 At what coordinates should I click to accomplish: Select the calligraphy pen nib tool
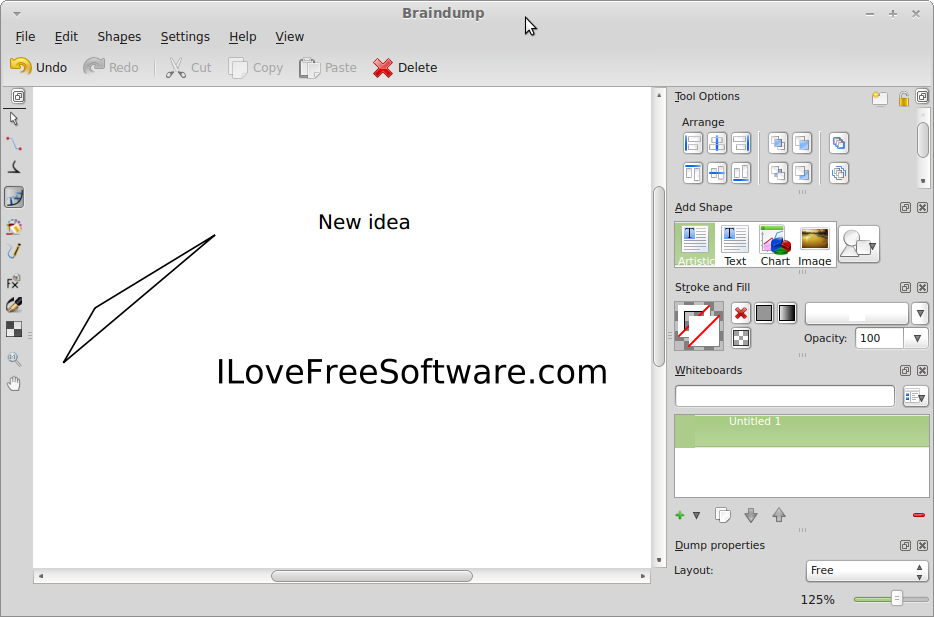(x=14, y=305)
